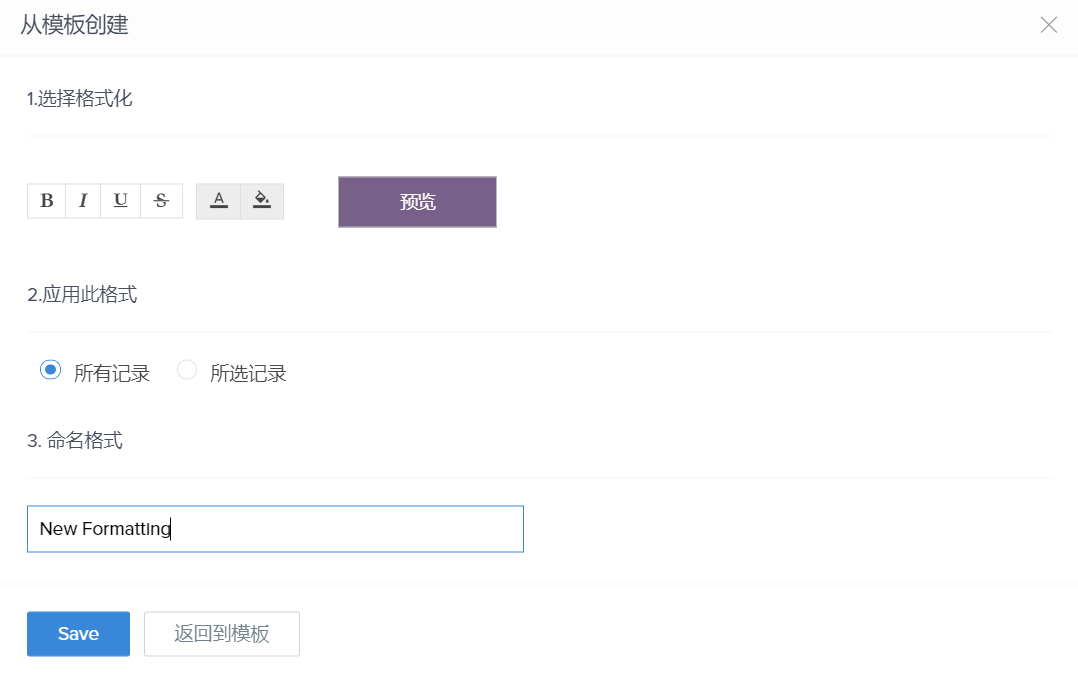Viewport: 1078px width, 683px height.
Task: Focus the New Formatting name field
Action: (340, 529)
